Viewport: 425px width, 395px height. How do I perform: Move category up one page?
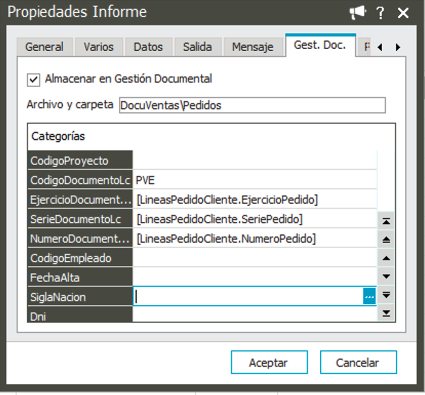tap(386, 239)
